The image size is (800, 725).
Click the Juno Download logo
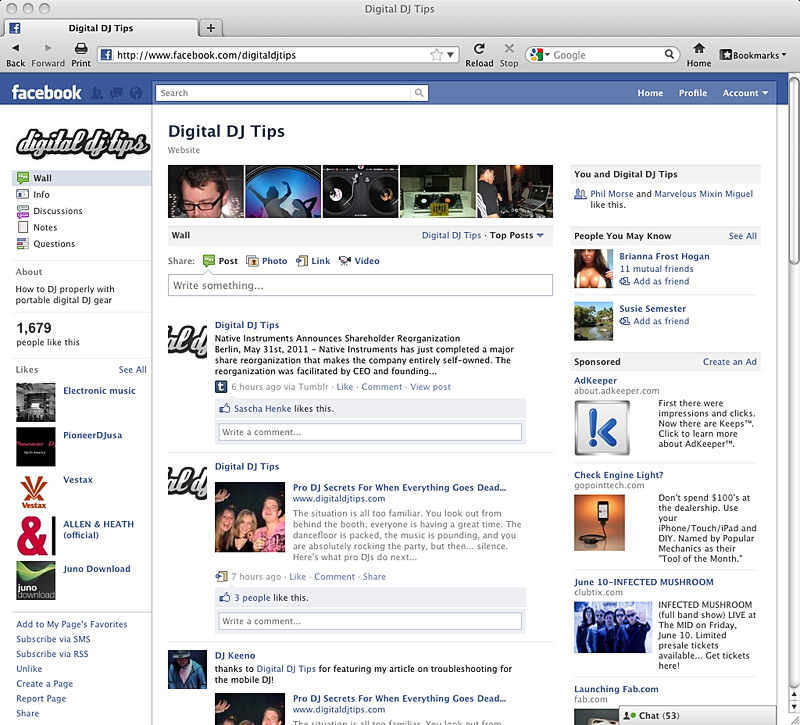click(35, 580)
